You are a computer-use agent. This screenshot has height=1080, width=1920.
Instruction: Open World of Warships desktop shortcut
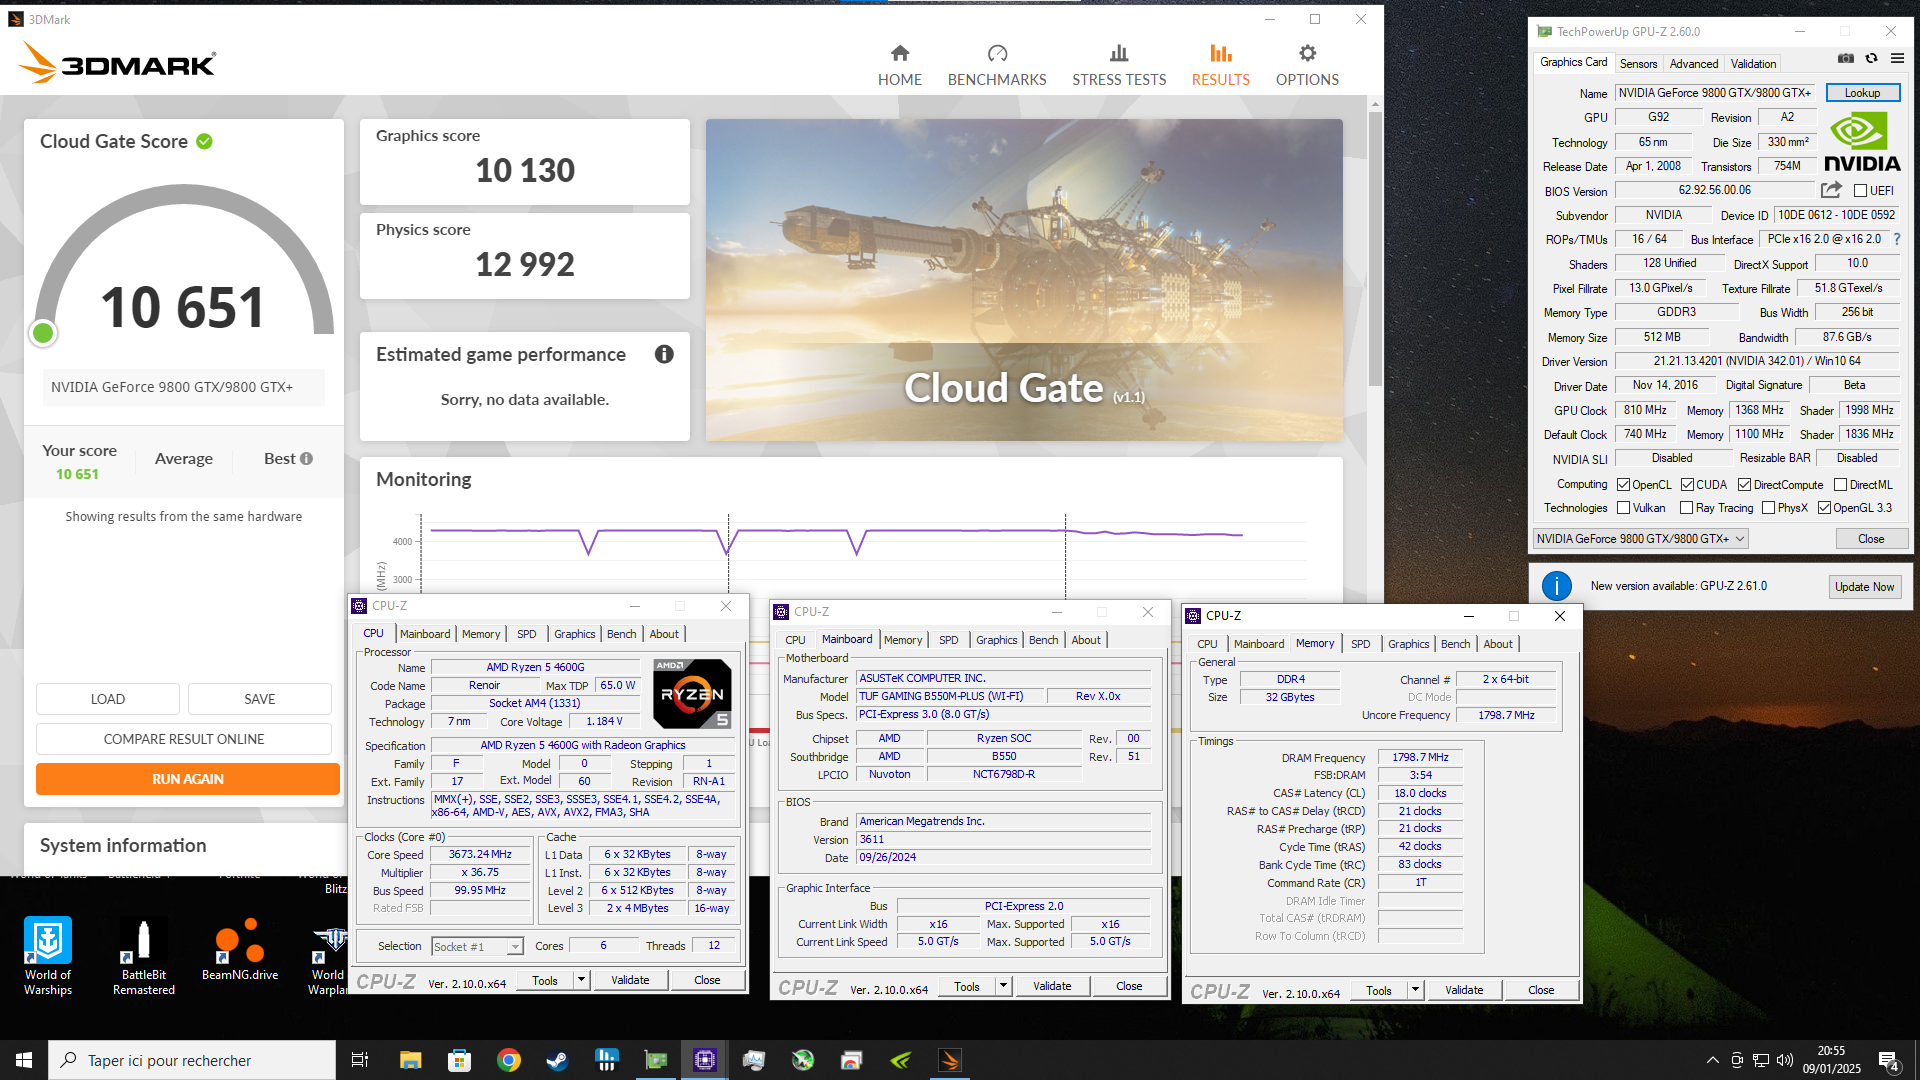coord(48,956)
